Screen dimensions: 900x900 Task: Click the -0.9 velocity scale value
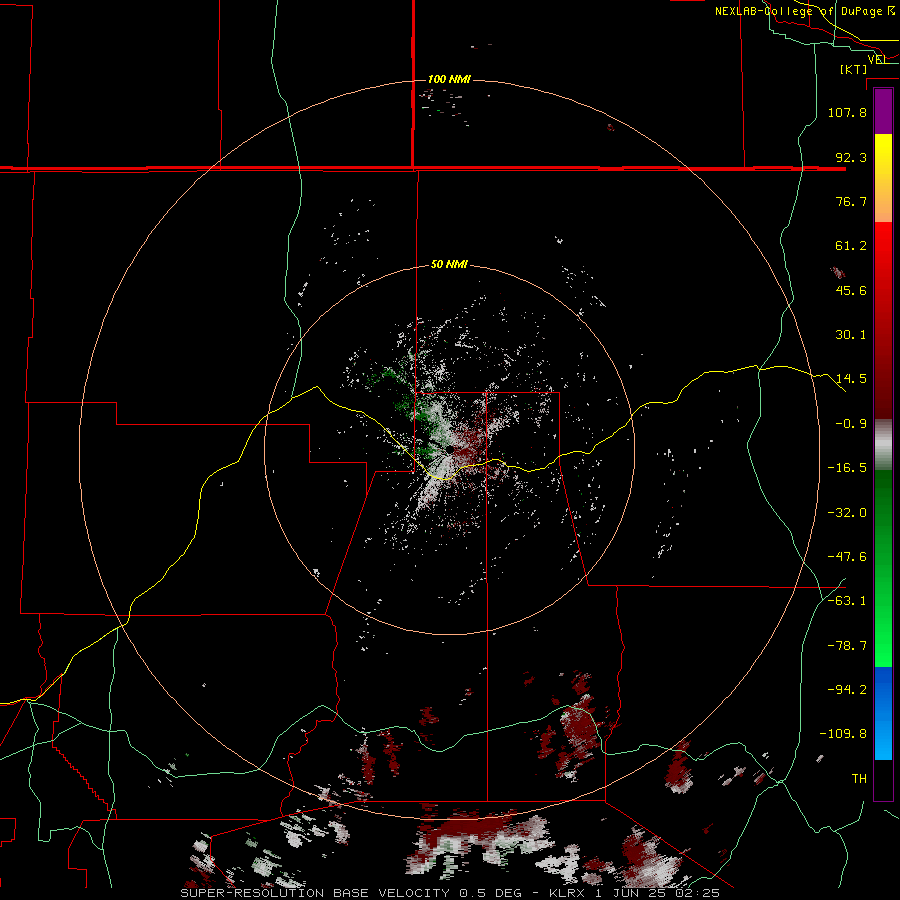pos(851,424)
